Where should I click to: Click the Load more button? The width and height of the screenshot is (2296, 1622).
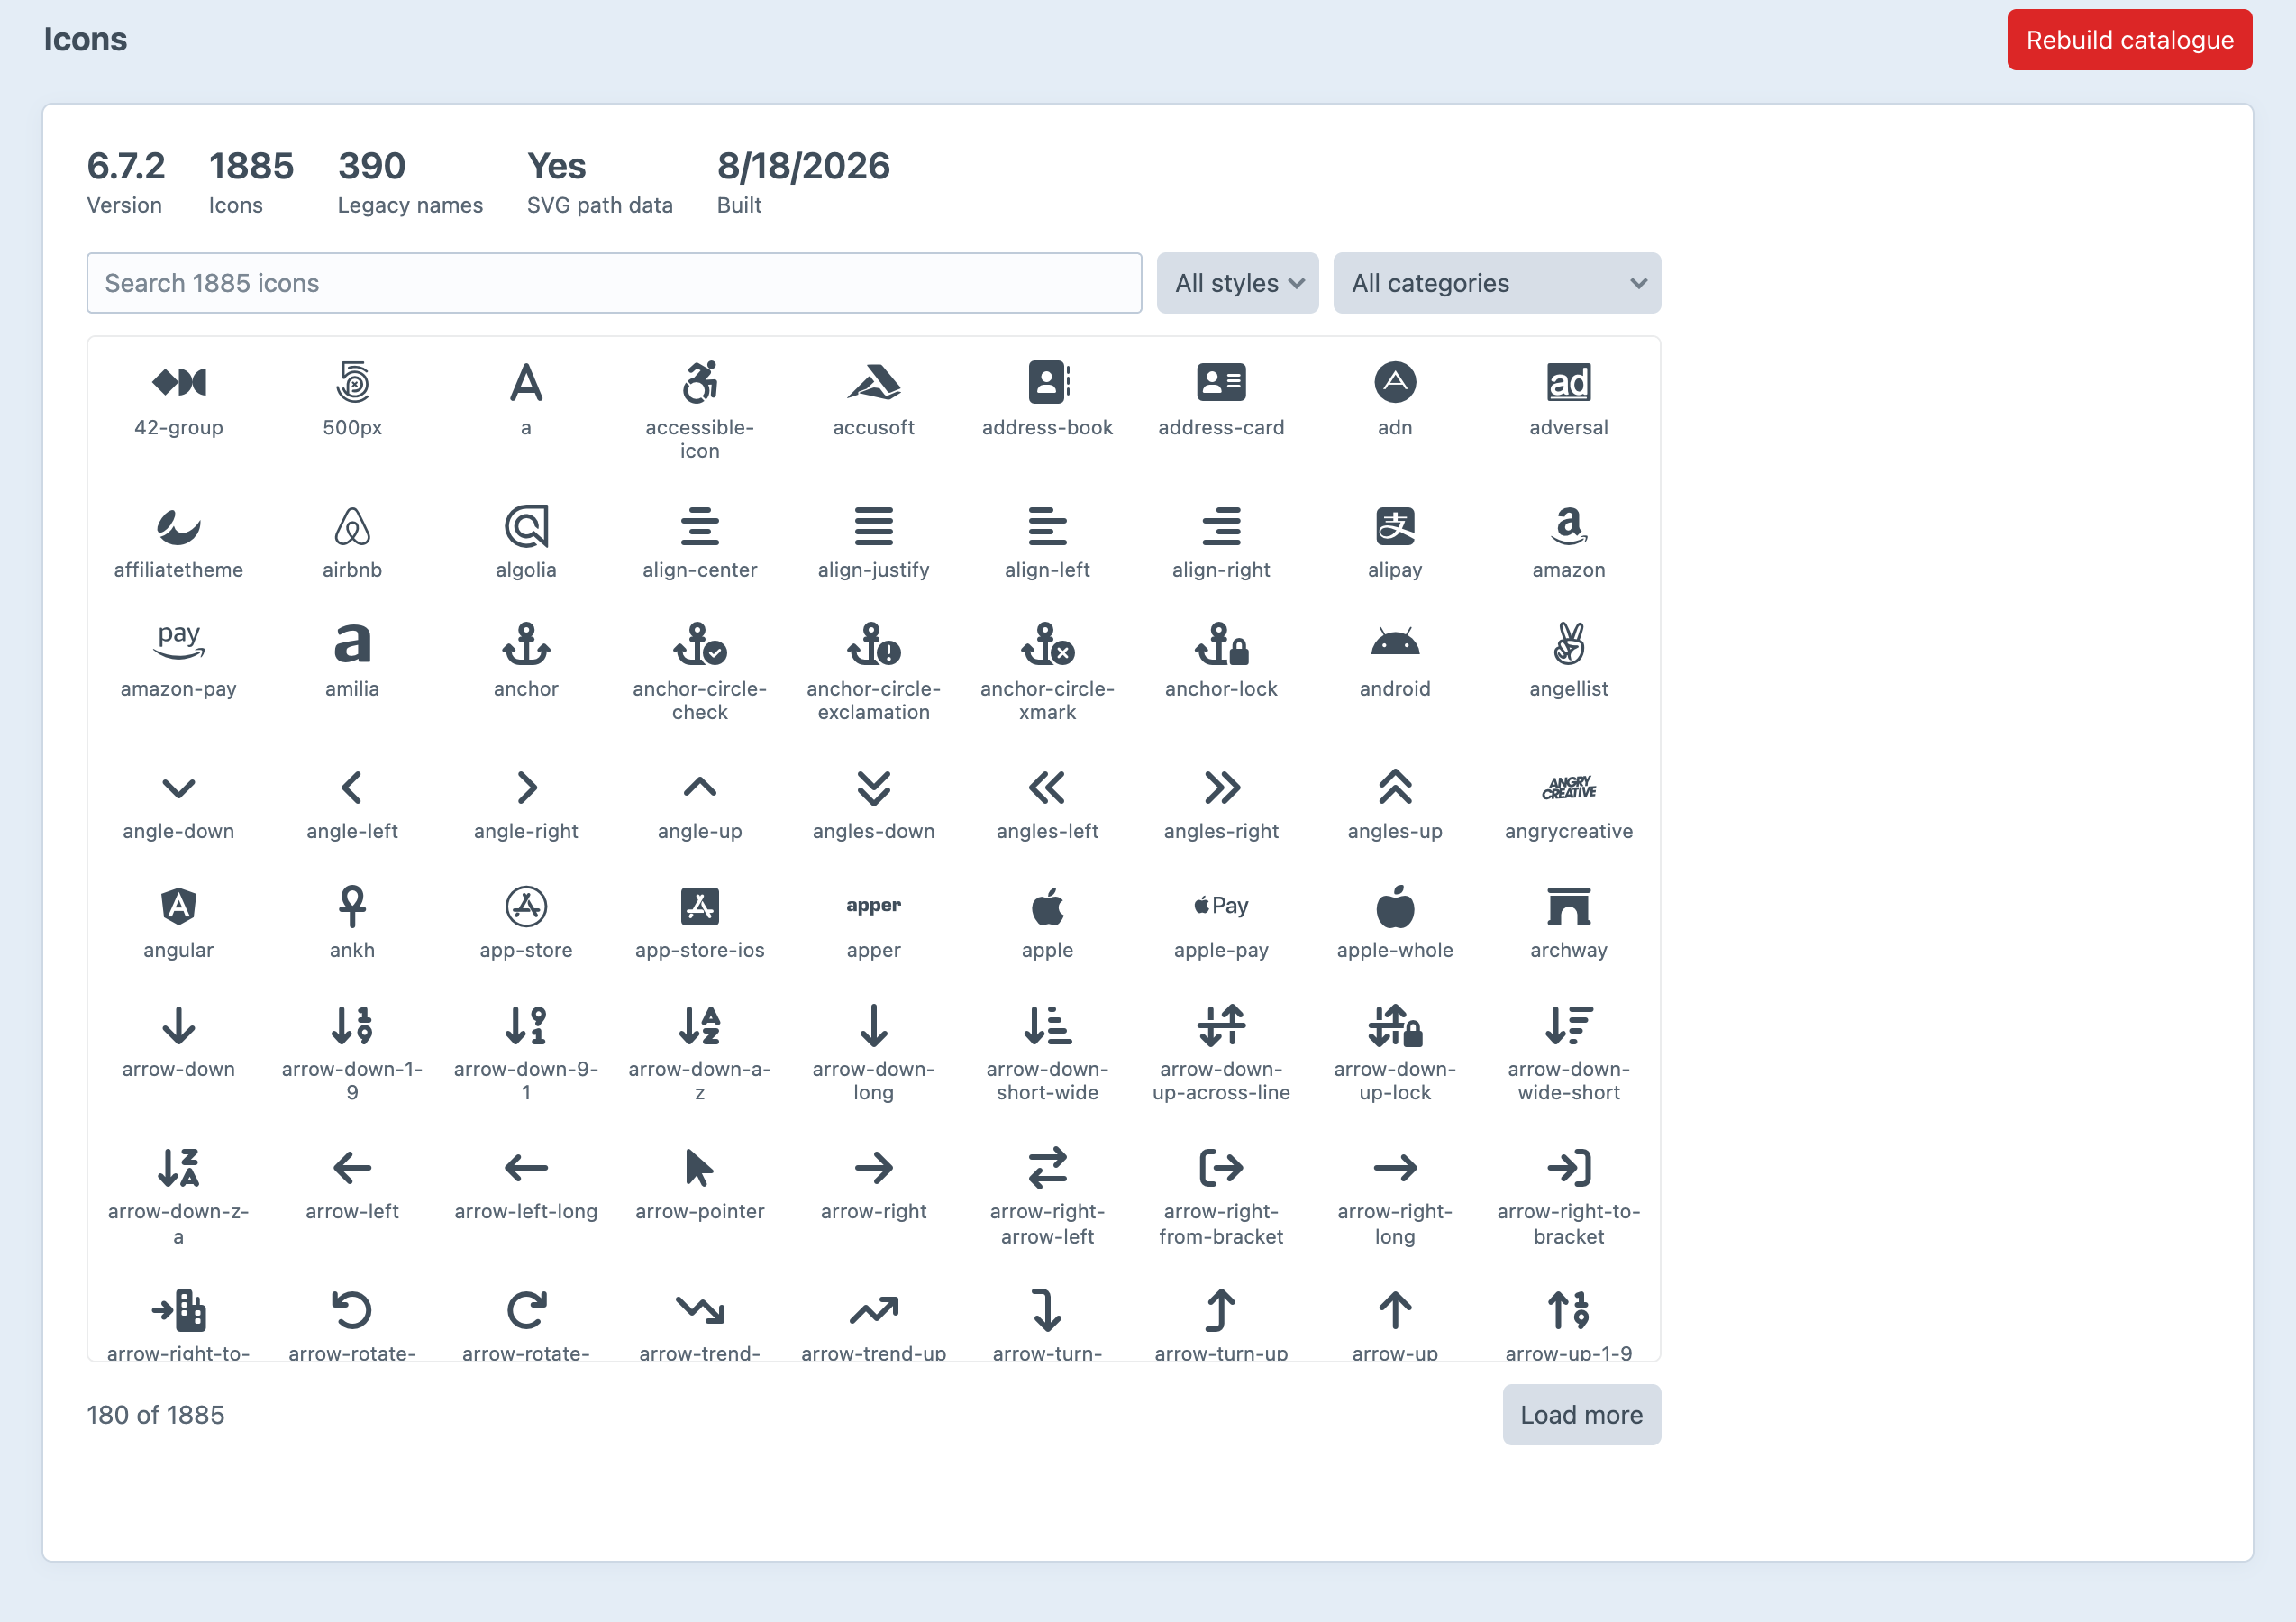click(x=1581, y=1415)
